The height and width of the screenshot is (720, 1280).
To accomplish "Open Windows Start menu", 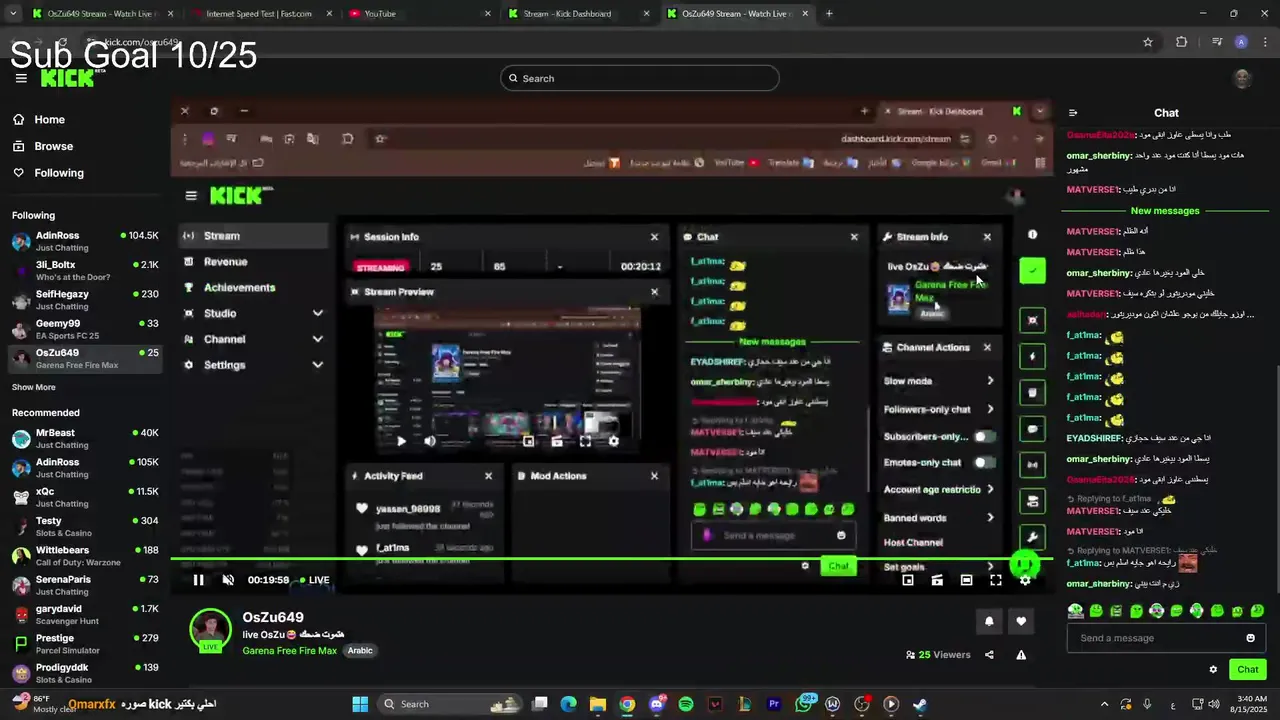I will [x=360, y=704].
